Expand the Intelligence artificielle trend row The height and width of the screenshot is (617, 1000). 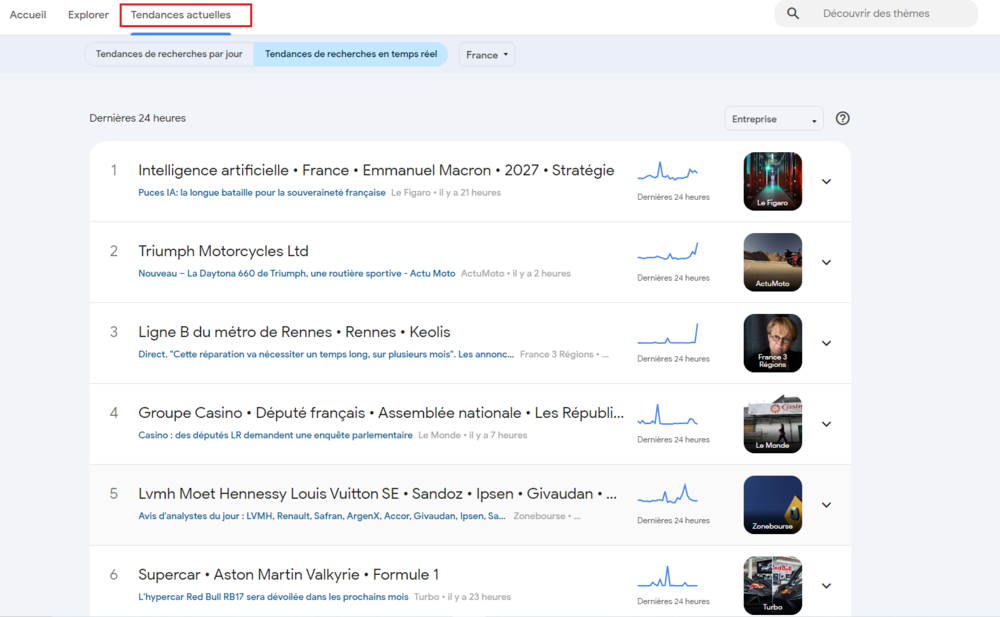(x=826, y=182)
